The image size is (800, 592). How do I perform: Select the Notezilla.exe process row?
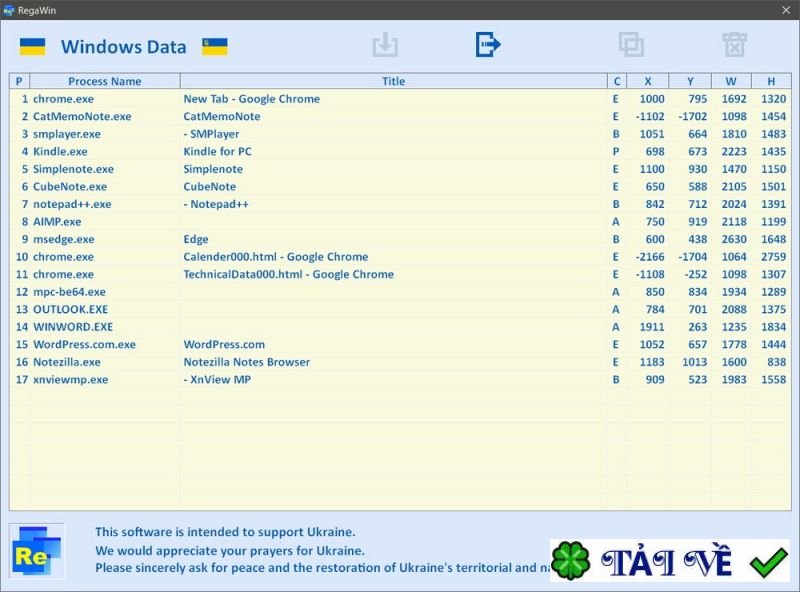point(401,362)
